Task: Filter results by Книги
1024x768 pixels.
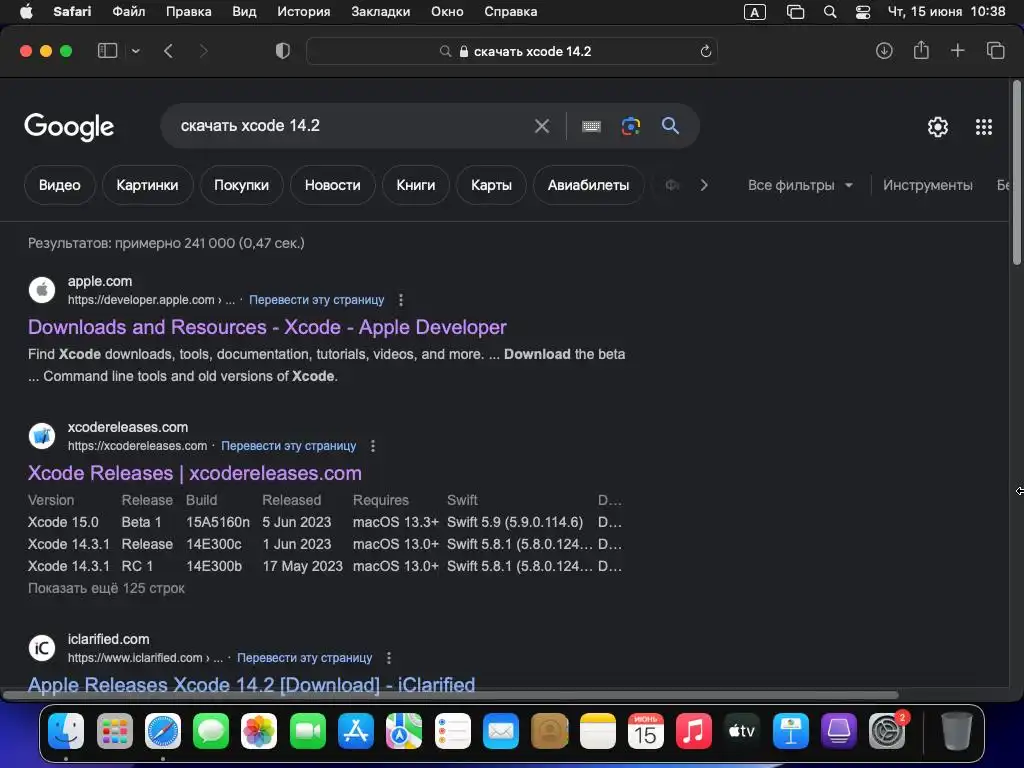Action: [x=415, y=185]
